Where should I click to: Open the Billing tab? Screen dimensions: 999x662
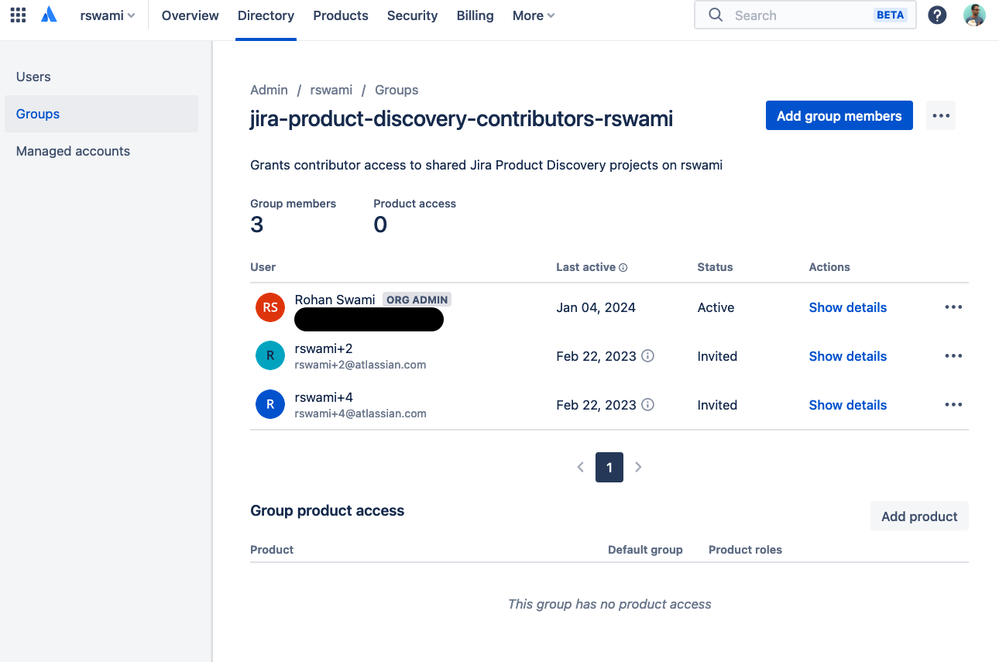(475, 15)
